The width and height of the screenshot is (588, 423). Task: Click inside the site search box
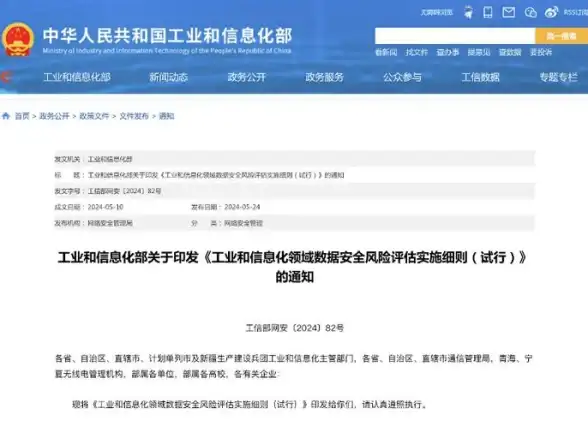coord(455,36)
